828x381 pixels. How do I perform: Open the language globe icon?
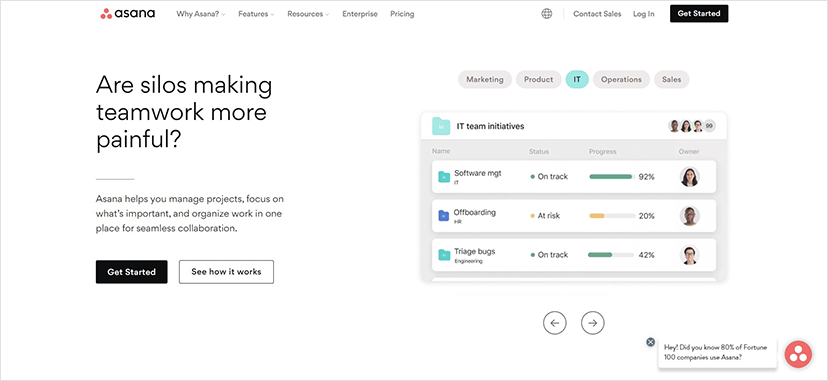pyautogui.click(x=547, y=14)
